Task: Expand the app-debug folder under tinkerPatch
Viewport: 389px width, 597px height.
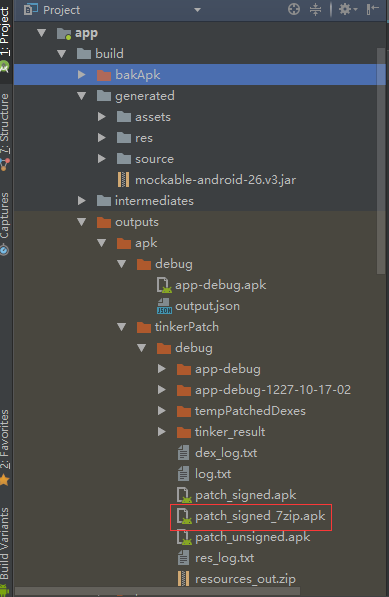Action: click(x=161, y=369)
